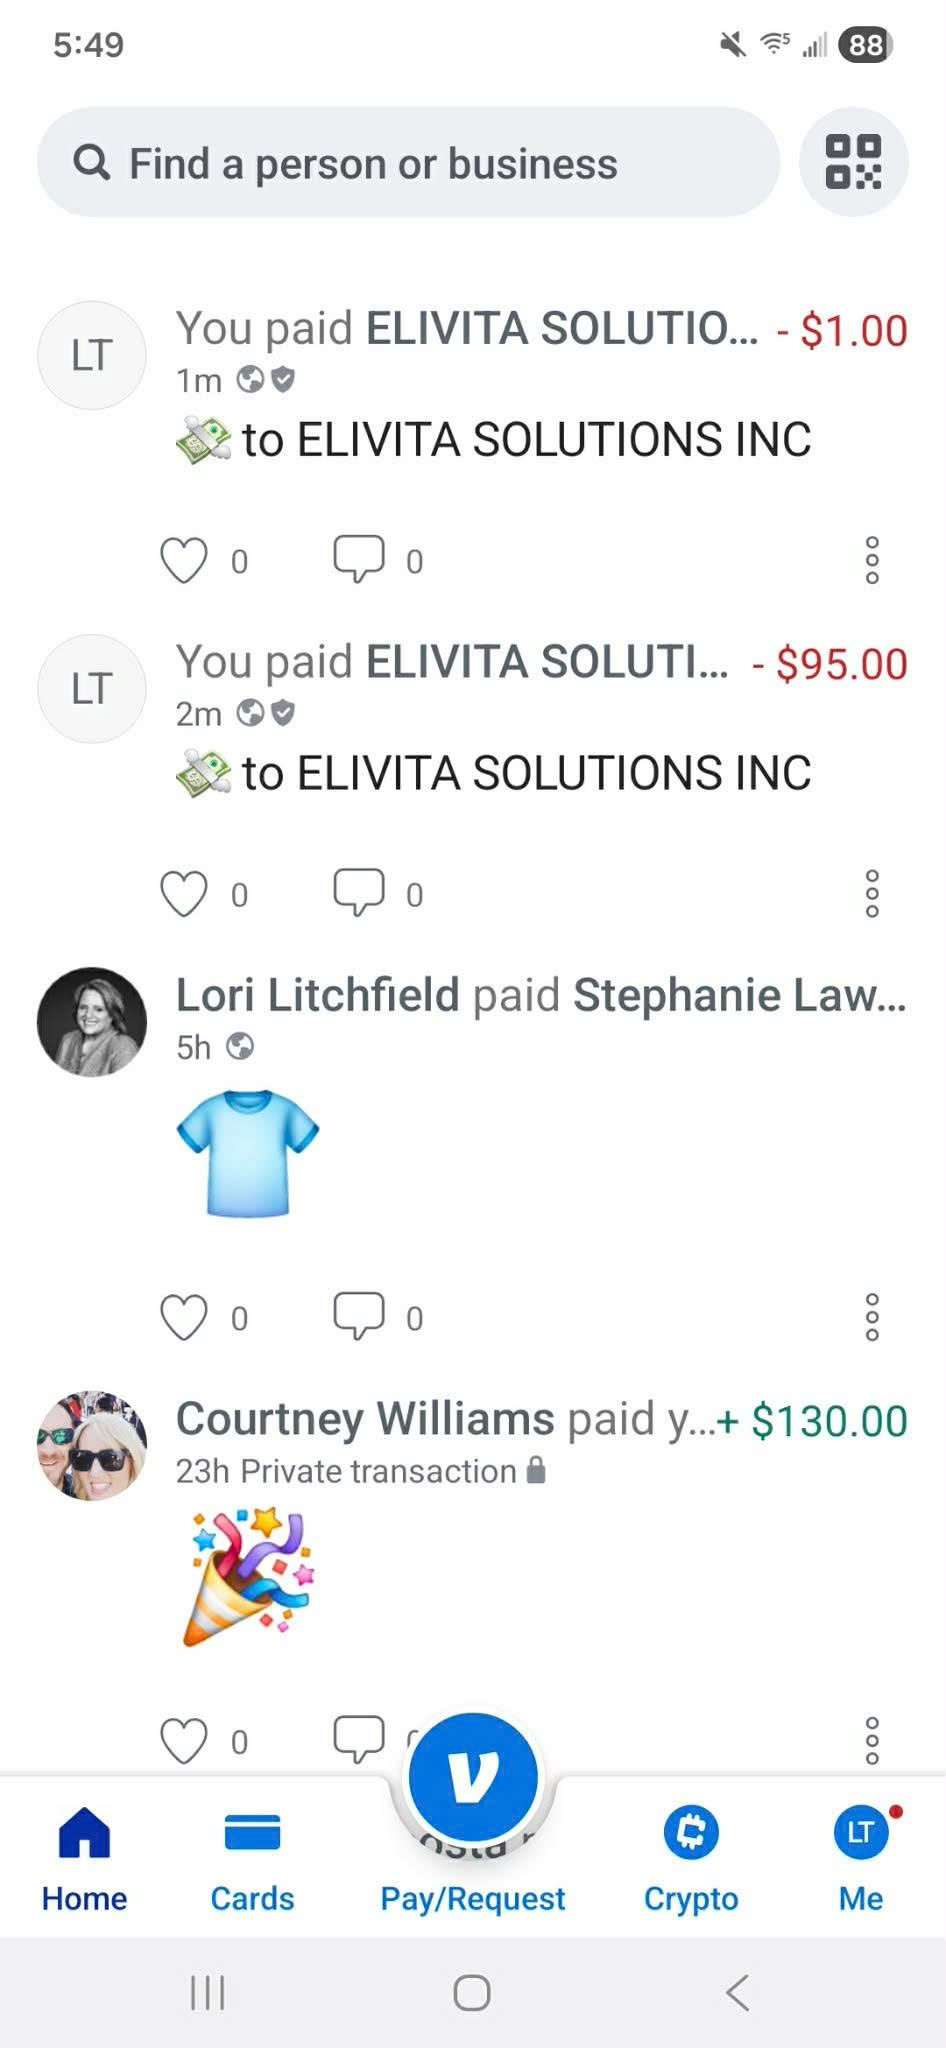
Task: Switch to the Cards tab
Action: pyautogui.click(x=252, y=1862)
